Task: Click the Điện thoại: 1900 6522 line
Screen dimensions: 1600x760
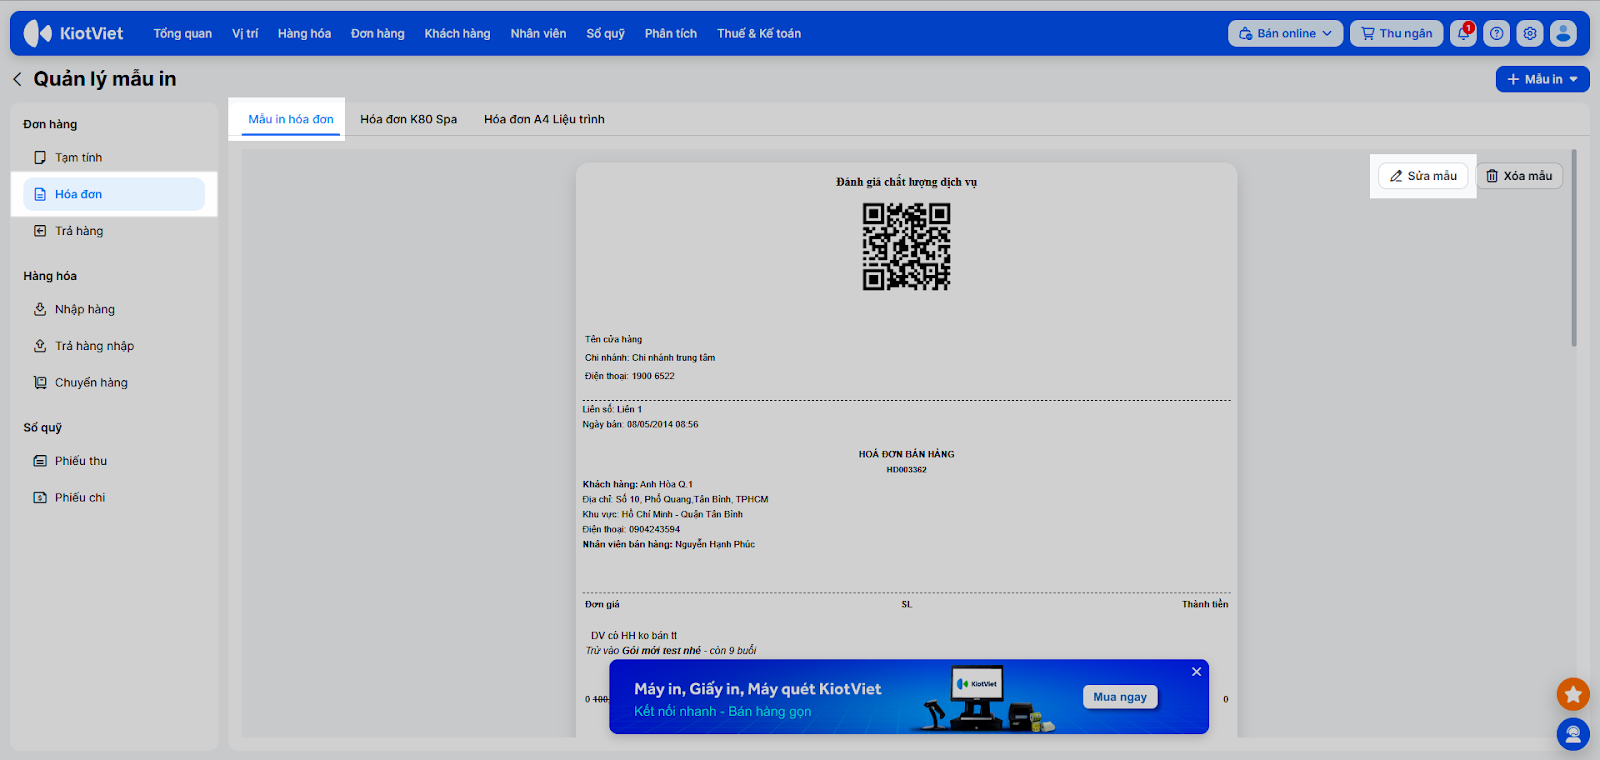Action: click(630, 376)
